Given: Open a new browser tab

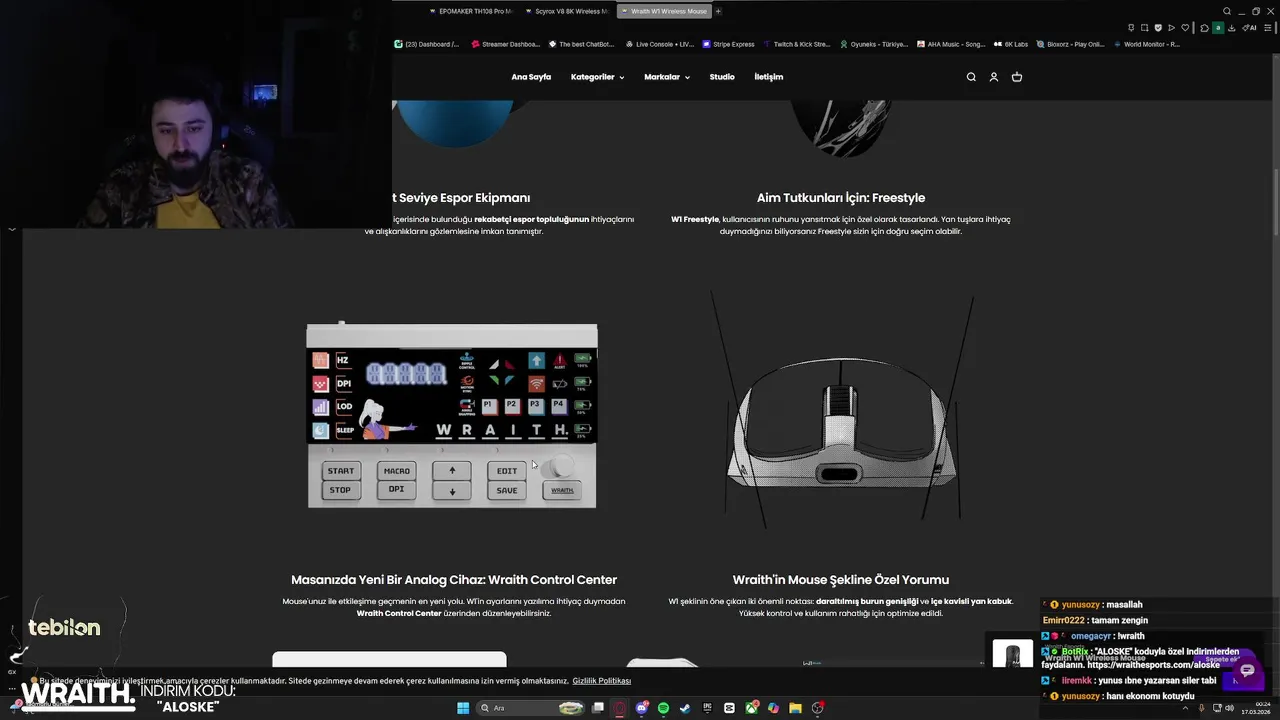Looking at the screenshot, I should point(718,11).
